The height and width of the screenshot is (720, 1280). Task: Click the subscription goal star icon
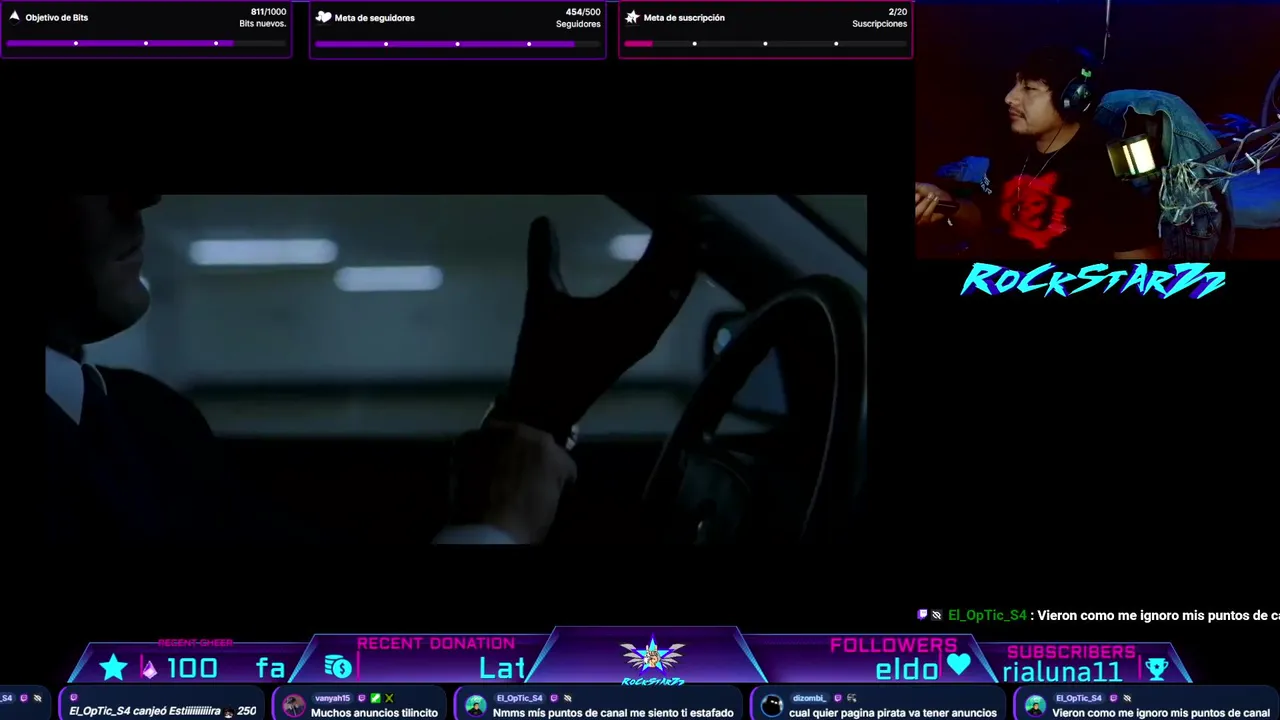632,17
